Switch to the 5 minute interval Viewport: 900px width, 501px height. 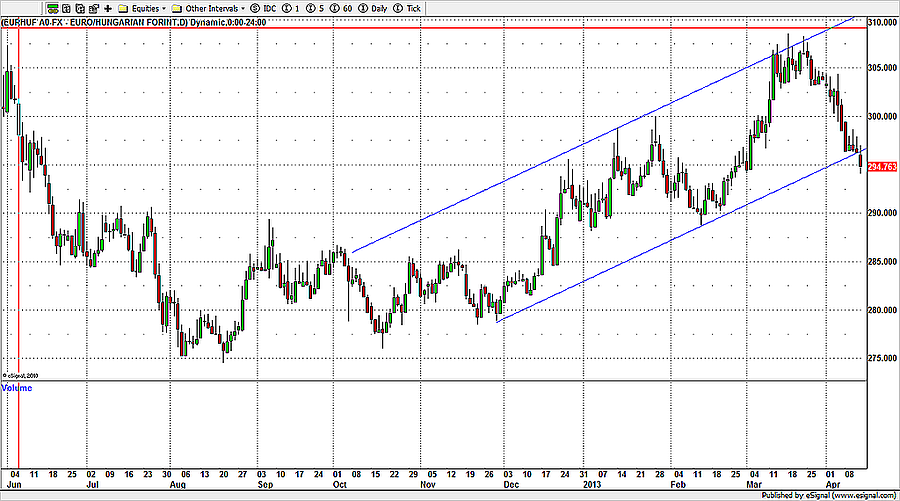click(x=310, y=8)
